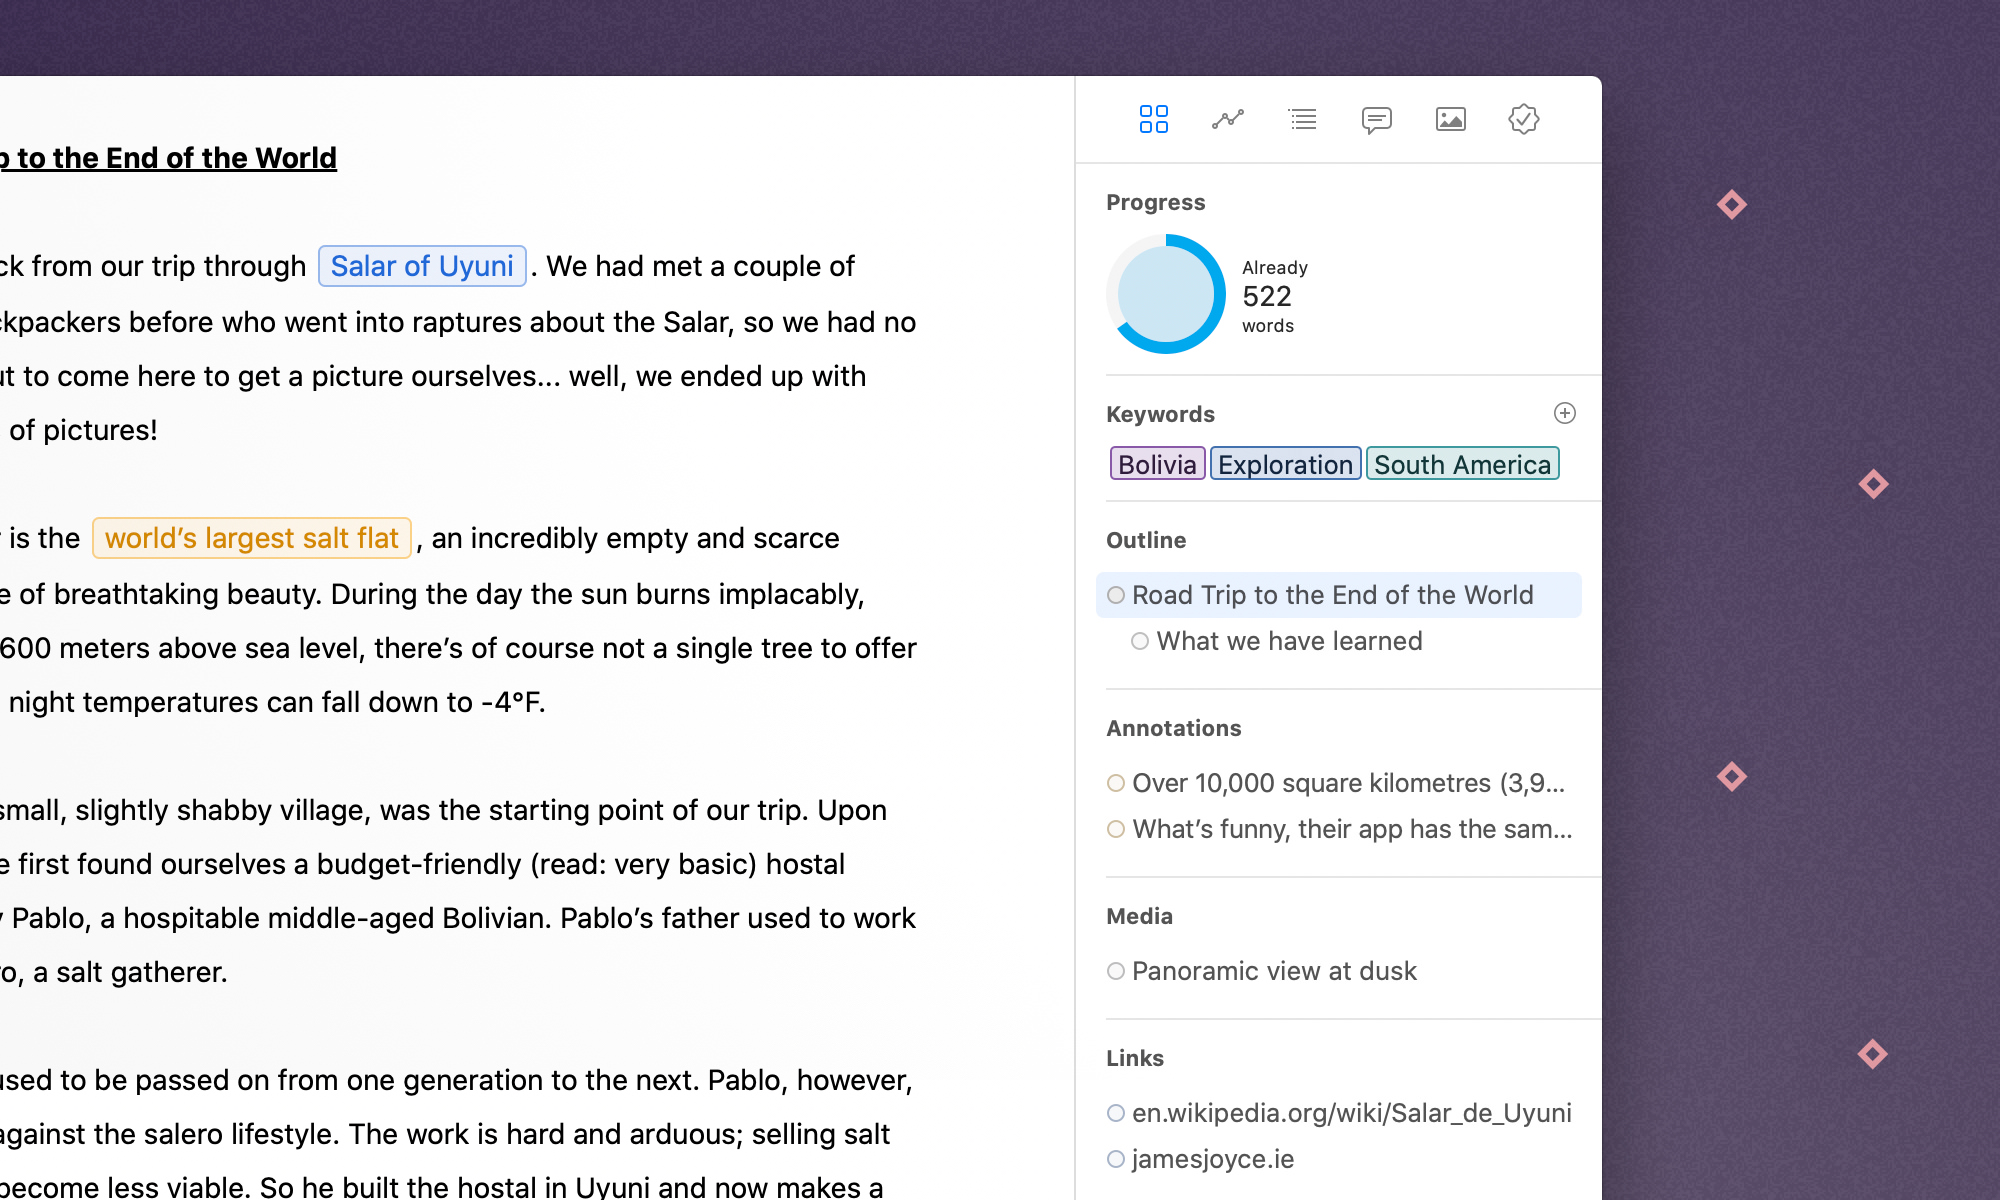
Task: Add a new keyword with the plus icon
Action: [1564, 413]
